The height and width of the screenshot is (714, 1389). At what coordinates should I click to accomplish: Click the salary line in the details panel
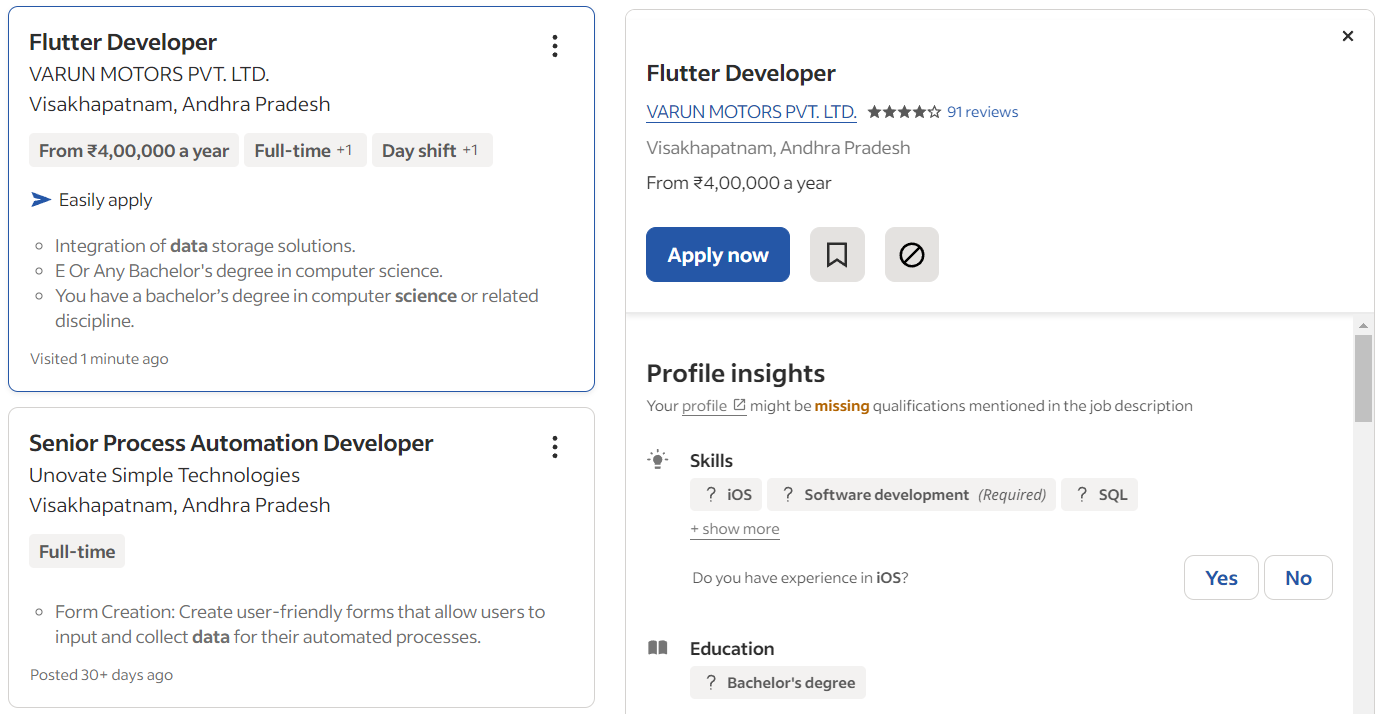click(739, 183)
